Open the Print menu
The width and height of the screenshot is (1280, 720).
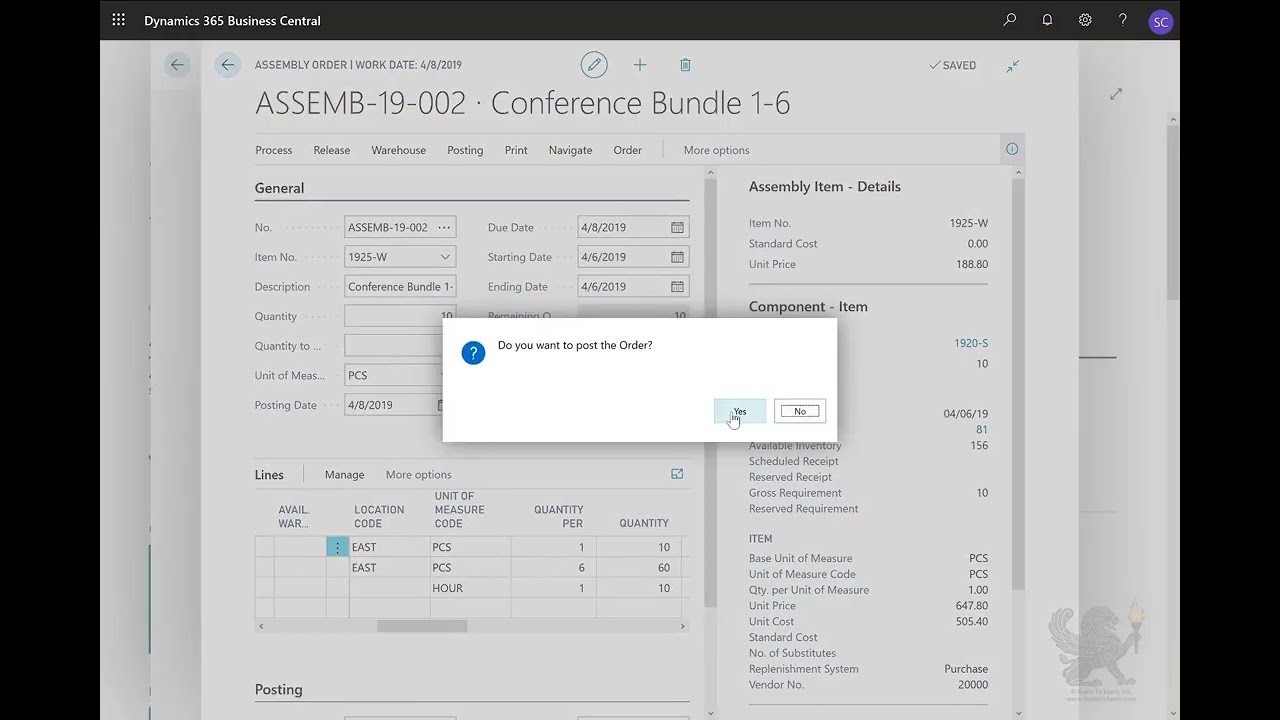pos(516,150)
